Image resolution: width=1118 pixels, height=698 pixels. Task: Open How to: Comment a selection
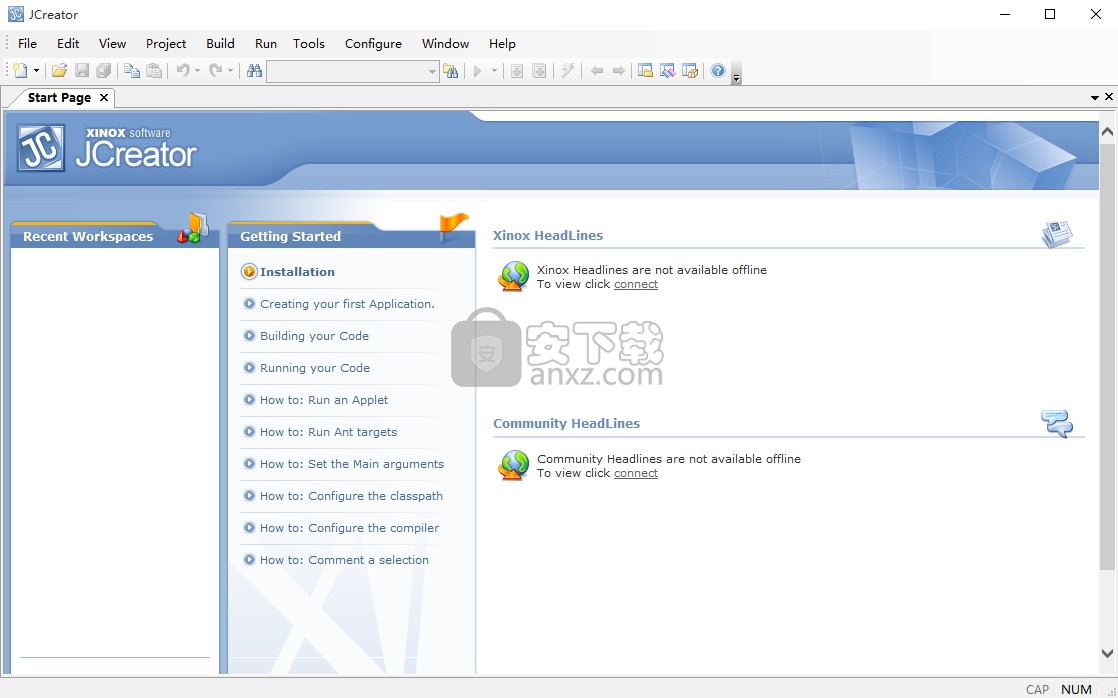tap(344, 560)
